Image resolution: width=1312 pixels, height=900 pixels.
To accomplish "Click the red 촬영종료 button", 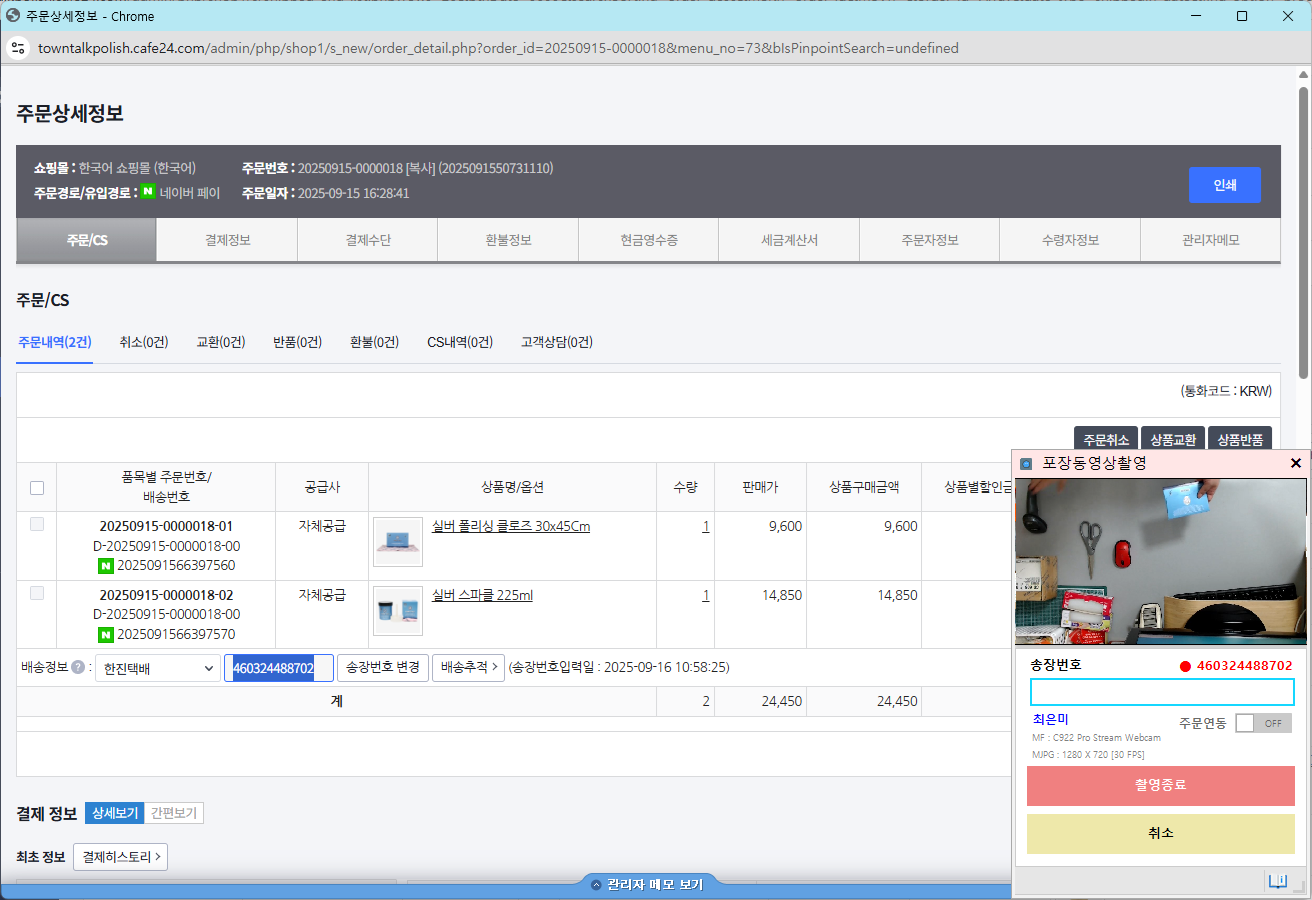I will [1160, 785].
